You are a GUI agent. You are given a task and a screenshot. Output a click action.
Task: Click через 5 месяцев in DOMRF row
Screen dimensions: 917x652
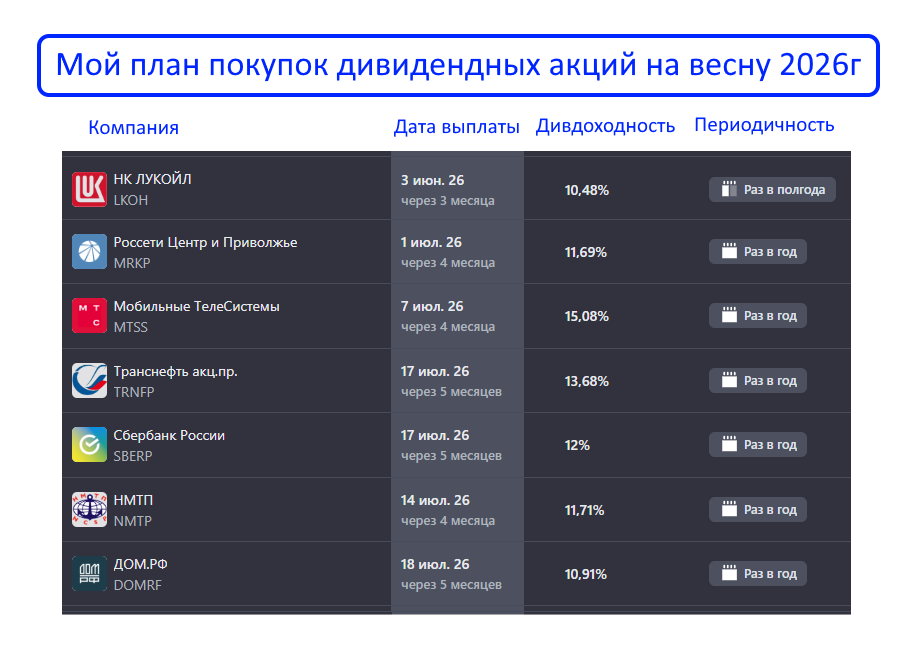pyautogui.click(x=451, y=585)
